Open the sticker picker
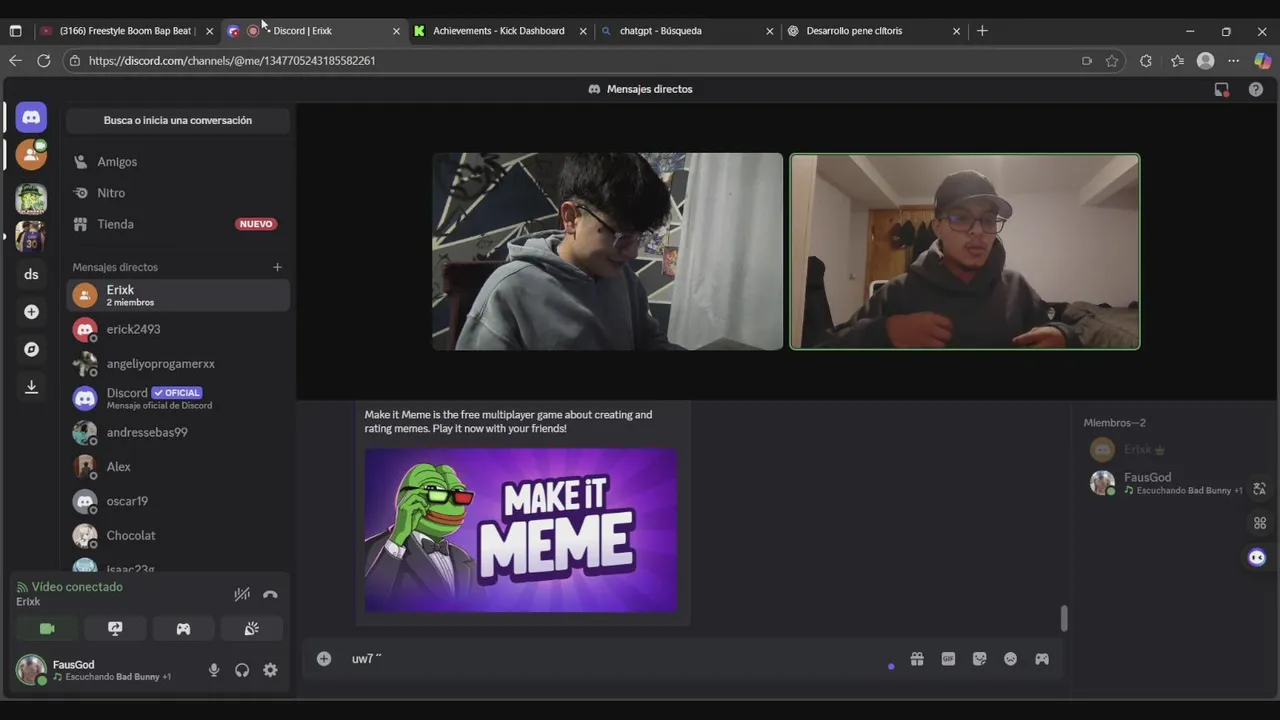Viewport: 1280px width, 720px height. coord(980,659)
